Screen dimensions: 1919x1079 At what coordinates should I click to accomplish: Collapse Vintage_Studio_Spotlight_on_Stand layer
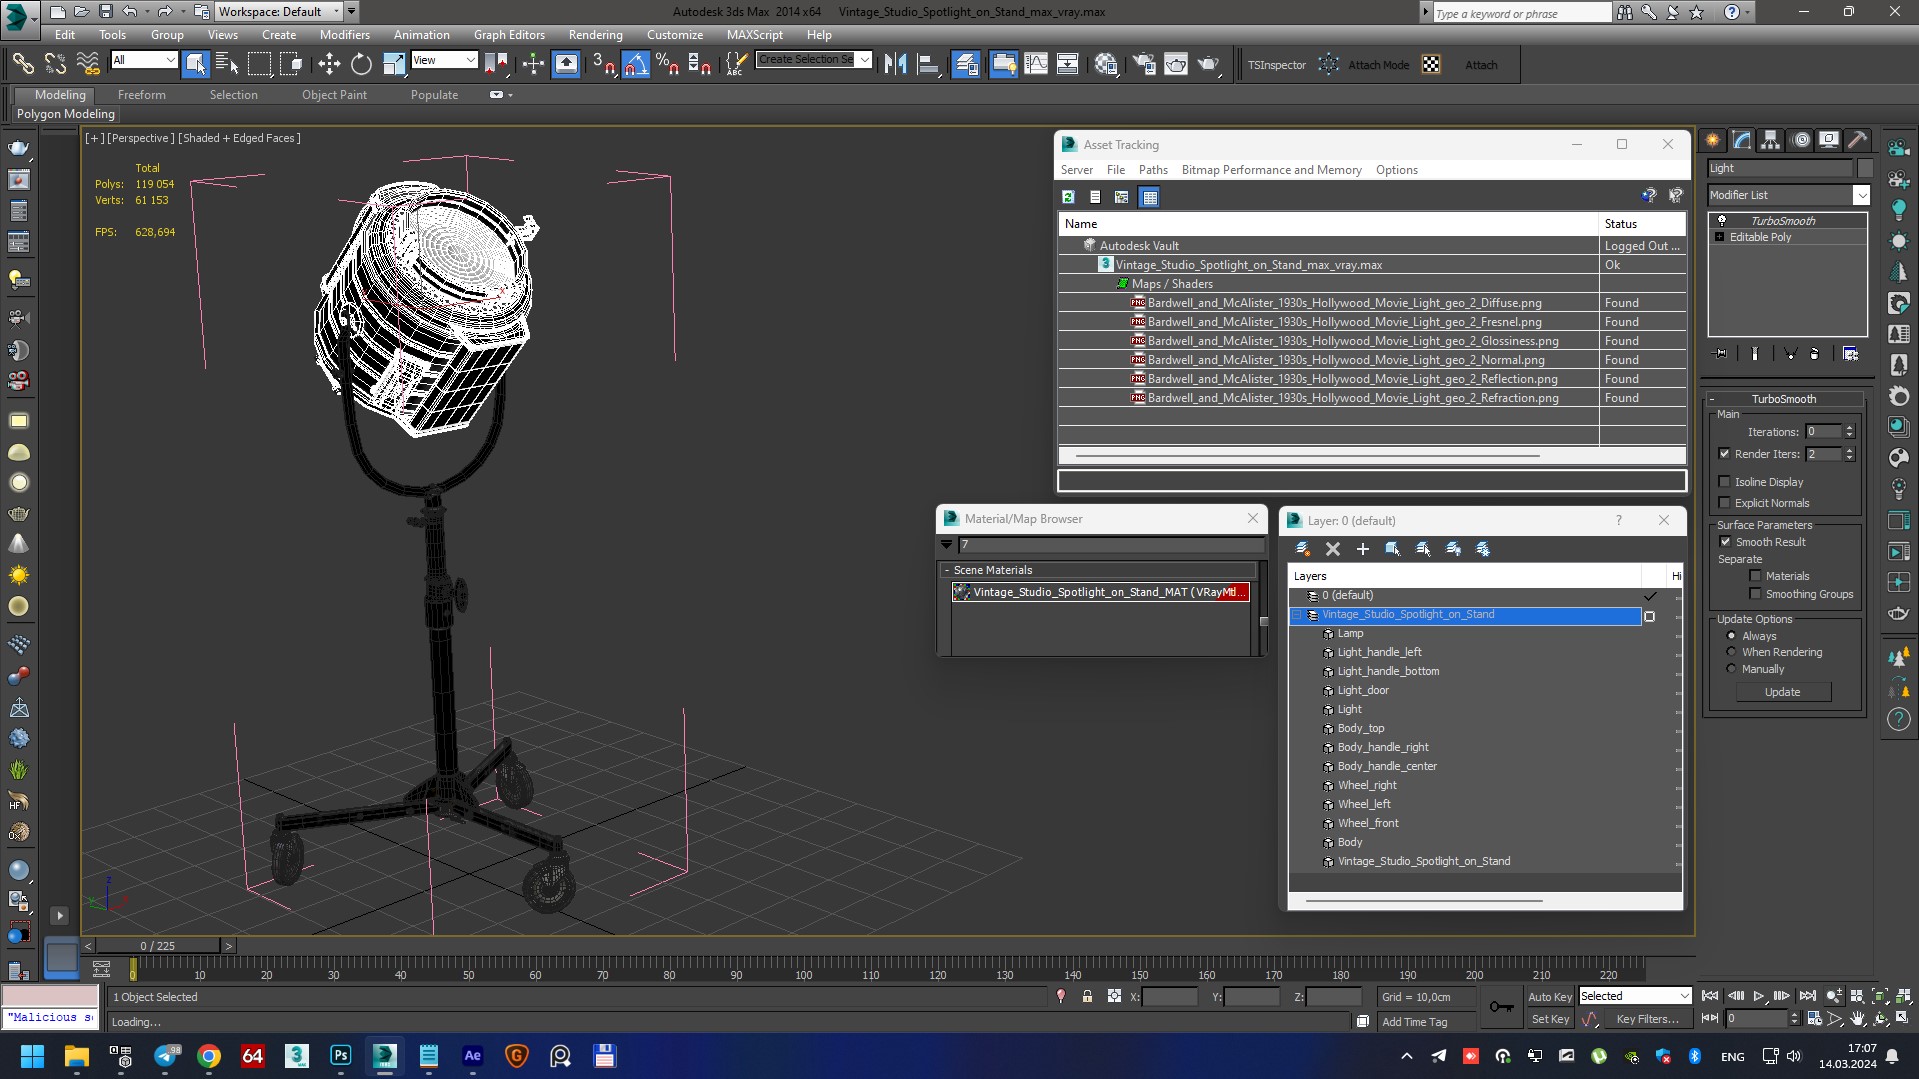[x=1298, y=615]
